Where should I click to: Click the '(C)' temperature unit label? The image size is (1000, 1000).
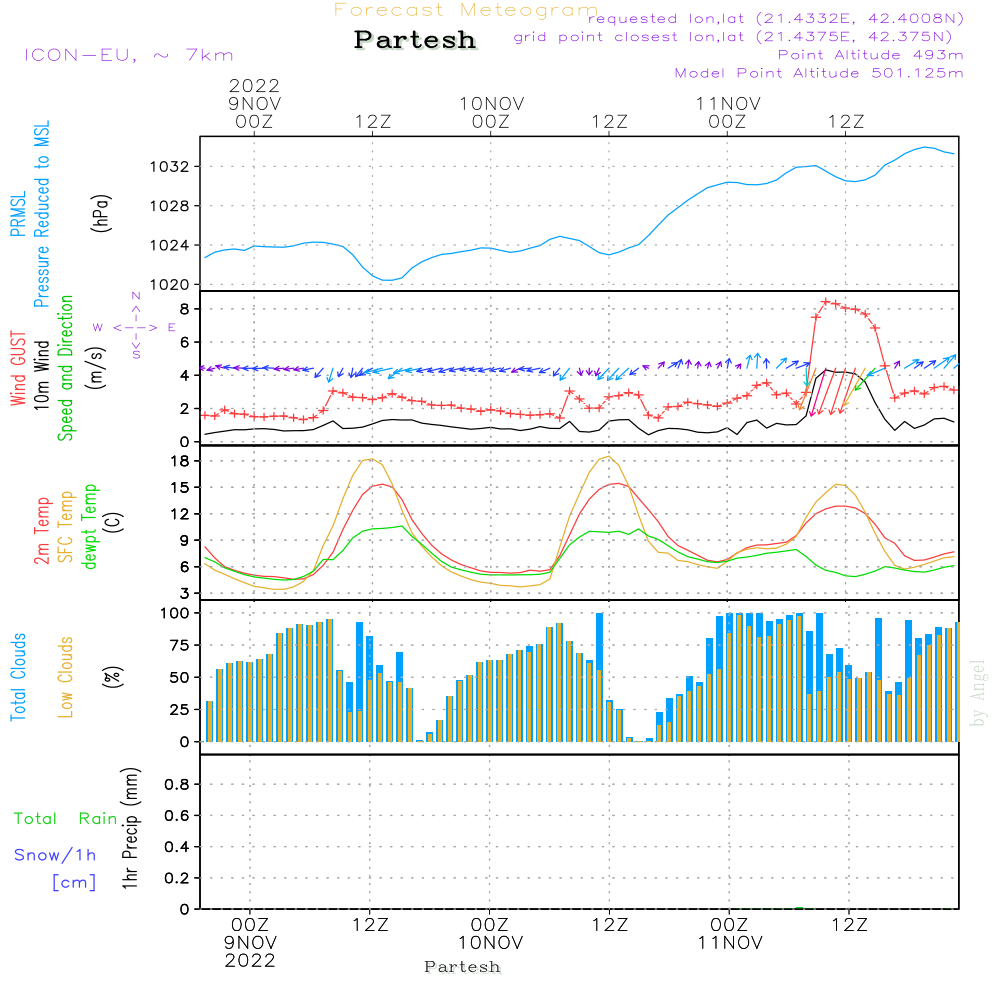(113, 522)
